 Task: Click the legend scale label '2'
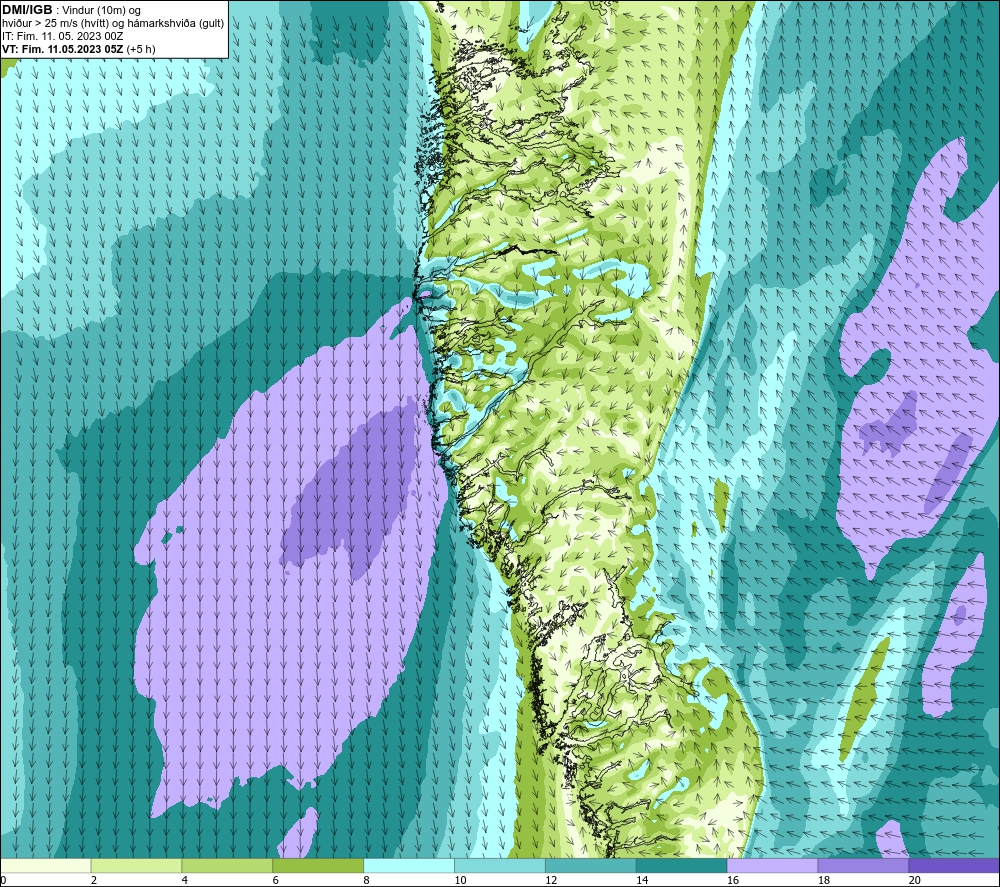click(x=94, y=880)
